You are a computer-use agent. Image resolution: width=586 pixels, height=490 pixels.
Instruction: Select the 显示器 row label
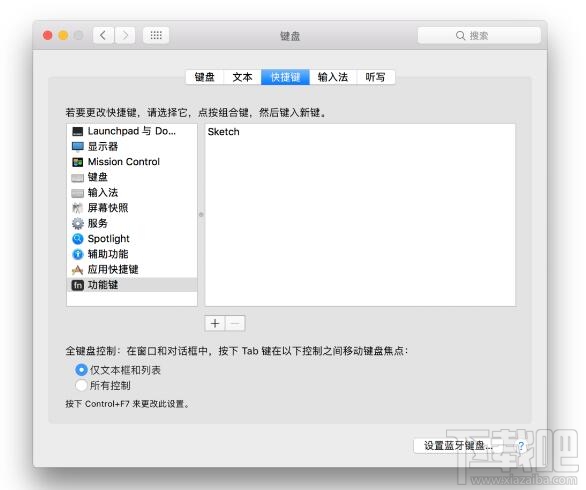coord(103,147)
